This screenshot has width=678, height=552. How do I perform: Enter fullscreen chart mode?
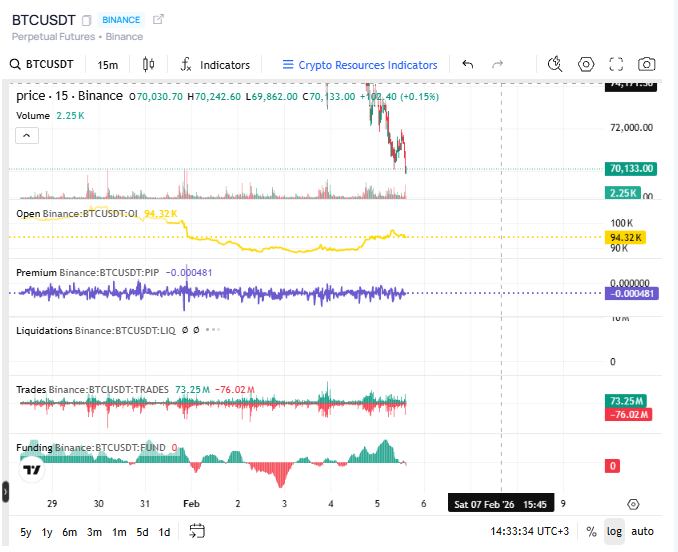click(616, 64)
